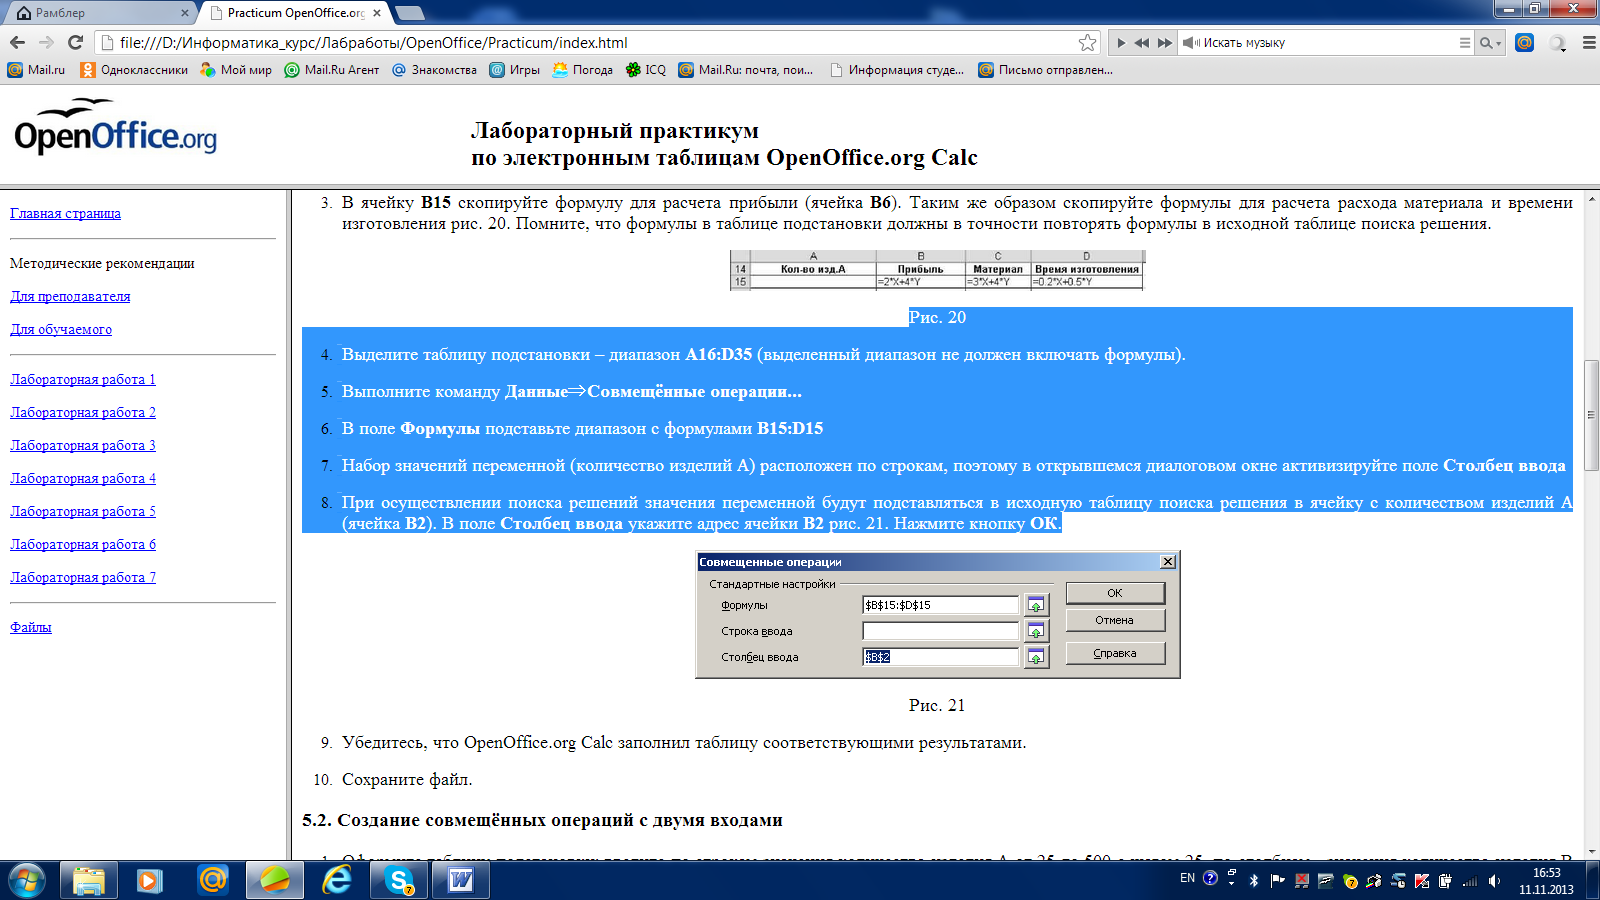1600x900 pixels.
Task: Open the Погода bookmark
Action: [x=582, y=70]
